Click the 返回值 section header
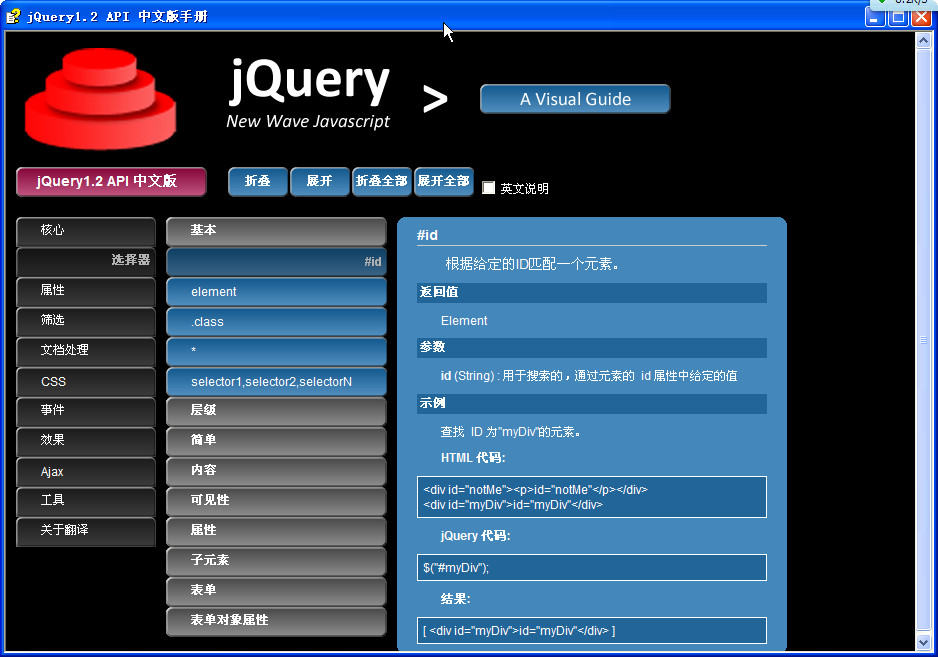938x657 pixels. (592, 293)
